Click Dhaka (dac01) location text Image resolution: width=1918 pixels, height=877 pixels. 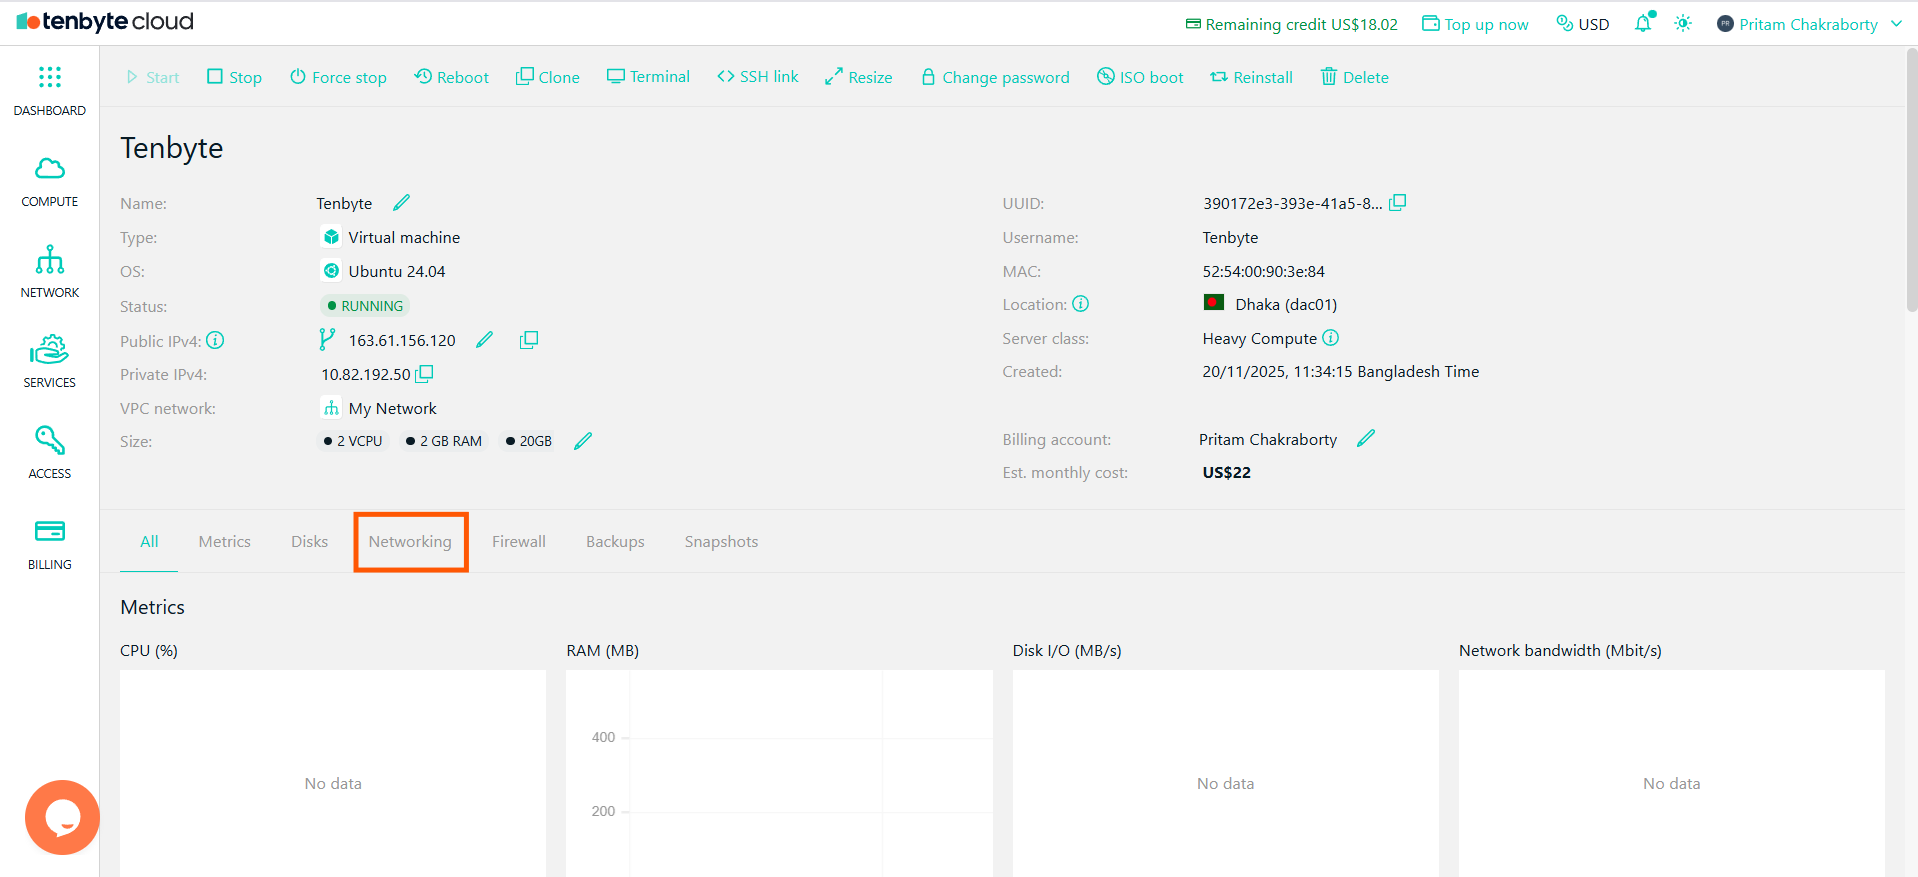pos(1286,304)
